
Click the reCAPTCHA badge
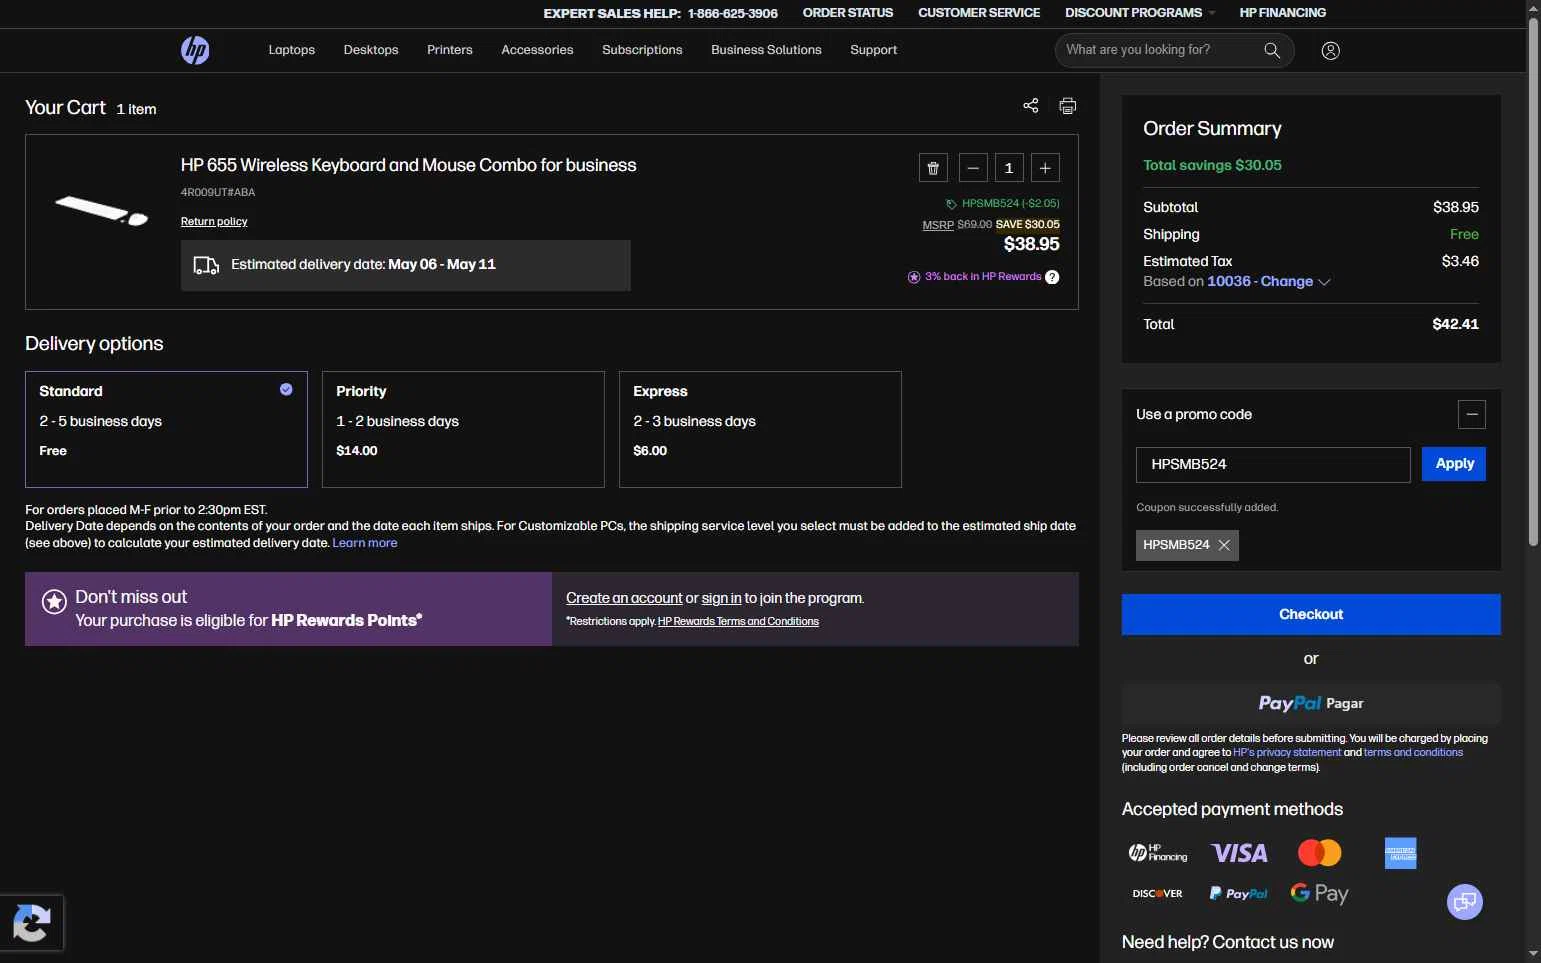pyautogui.click(x=32, y=922)
